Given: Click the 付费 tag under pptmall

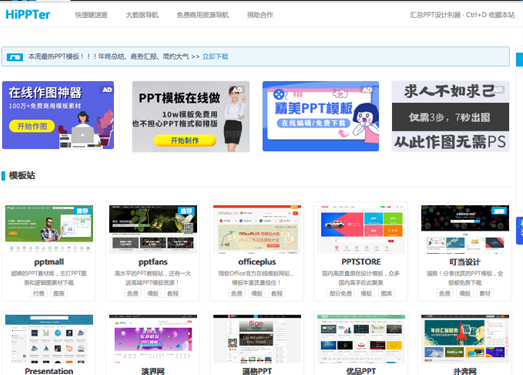Looking at the screenshot, I should pos(39,293).
